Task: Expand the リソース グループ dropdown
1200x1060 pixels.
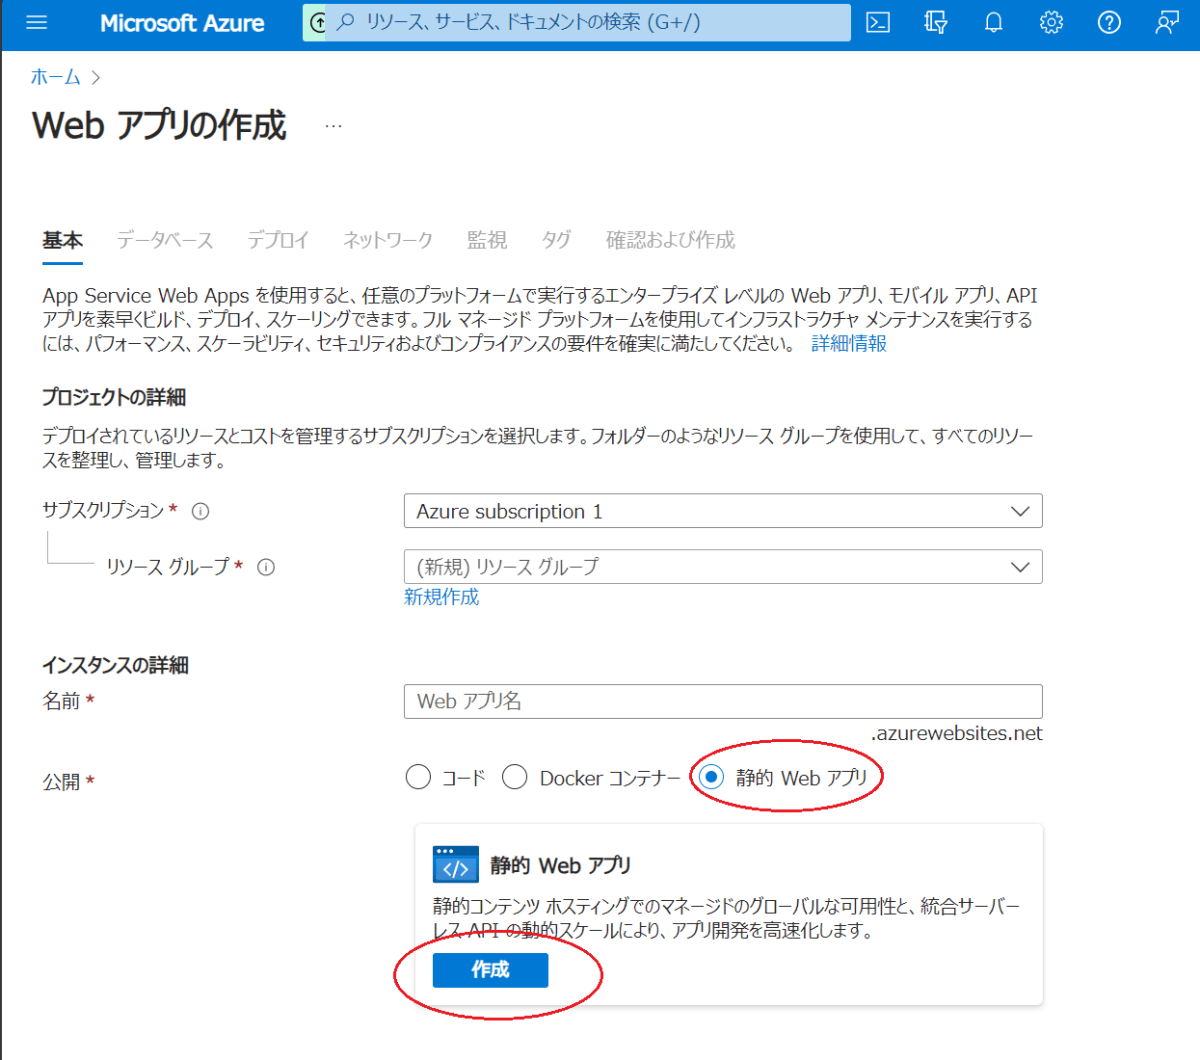Action: pos(723,567)
